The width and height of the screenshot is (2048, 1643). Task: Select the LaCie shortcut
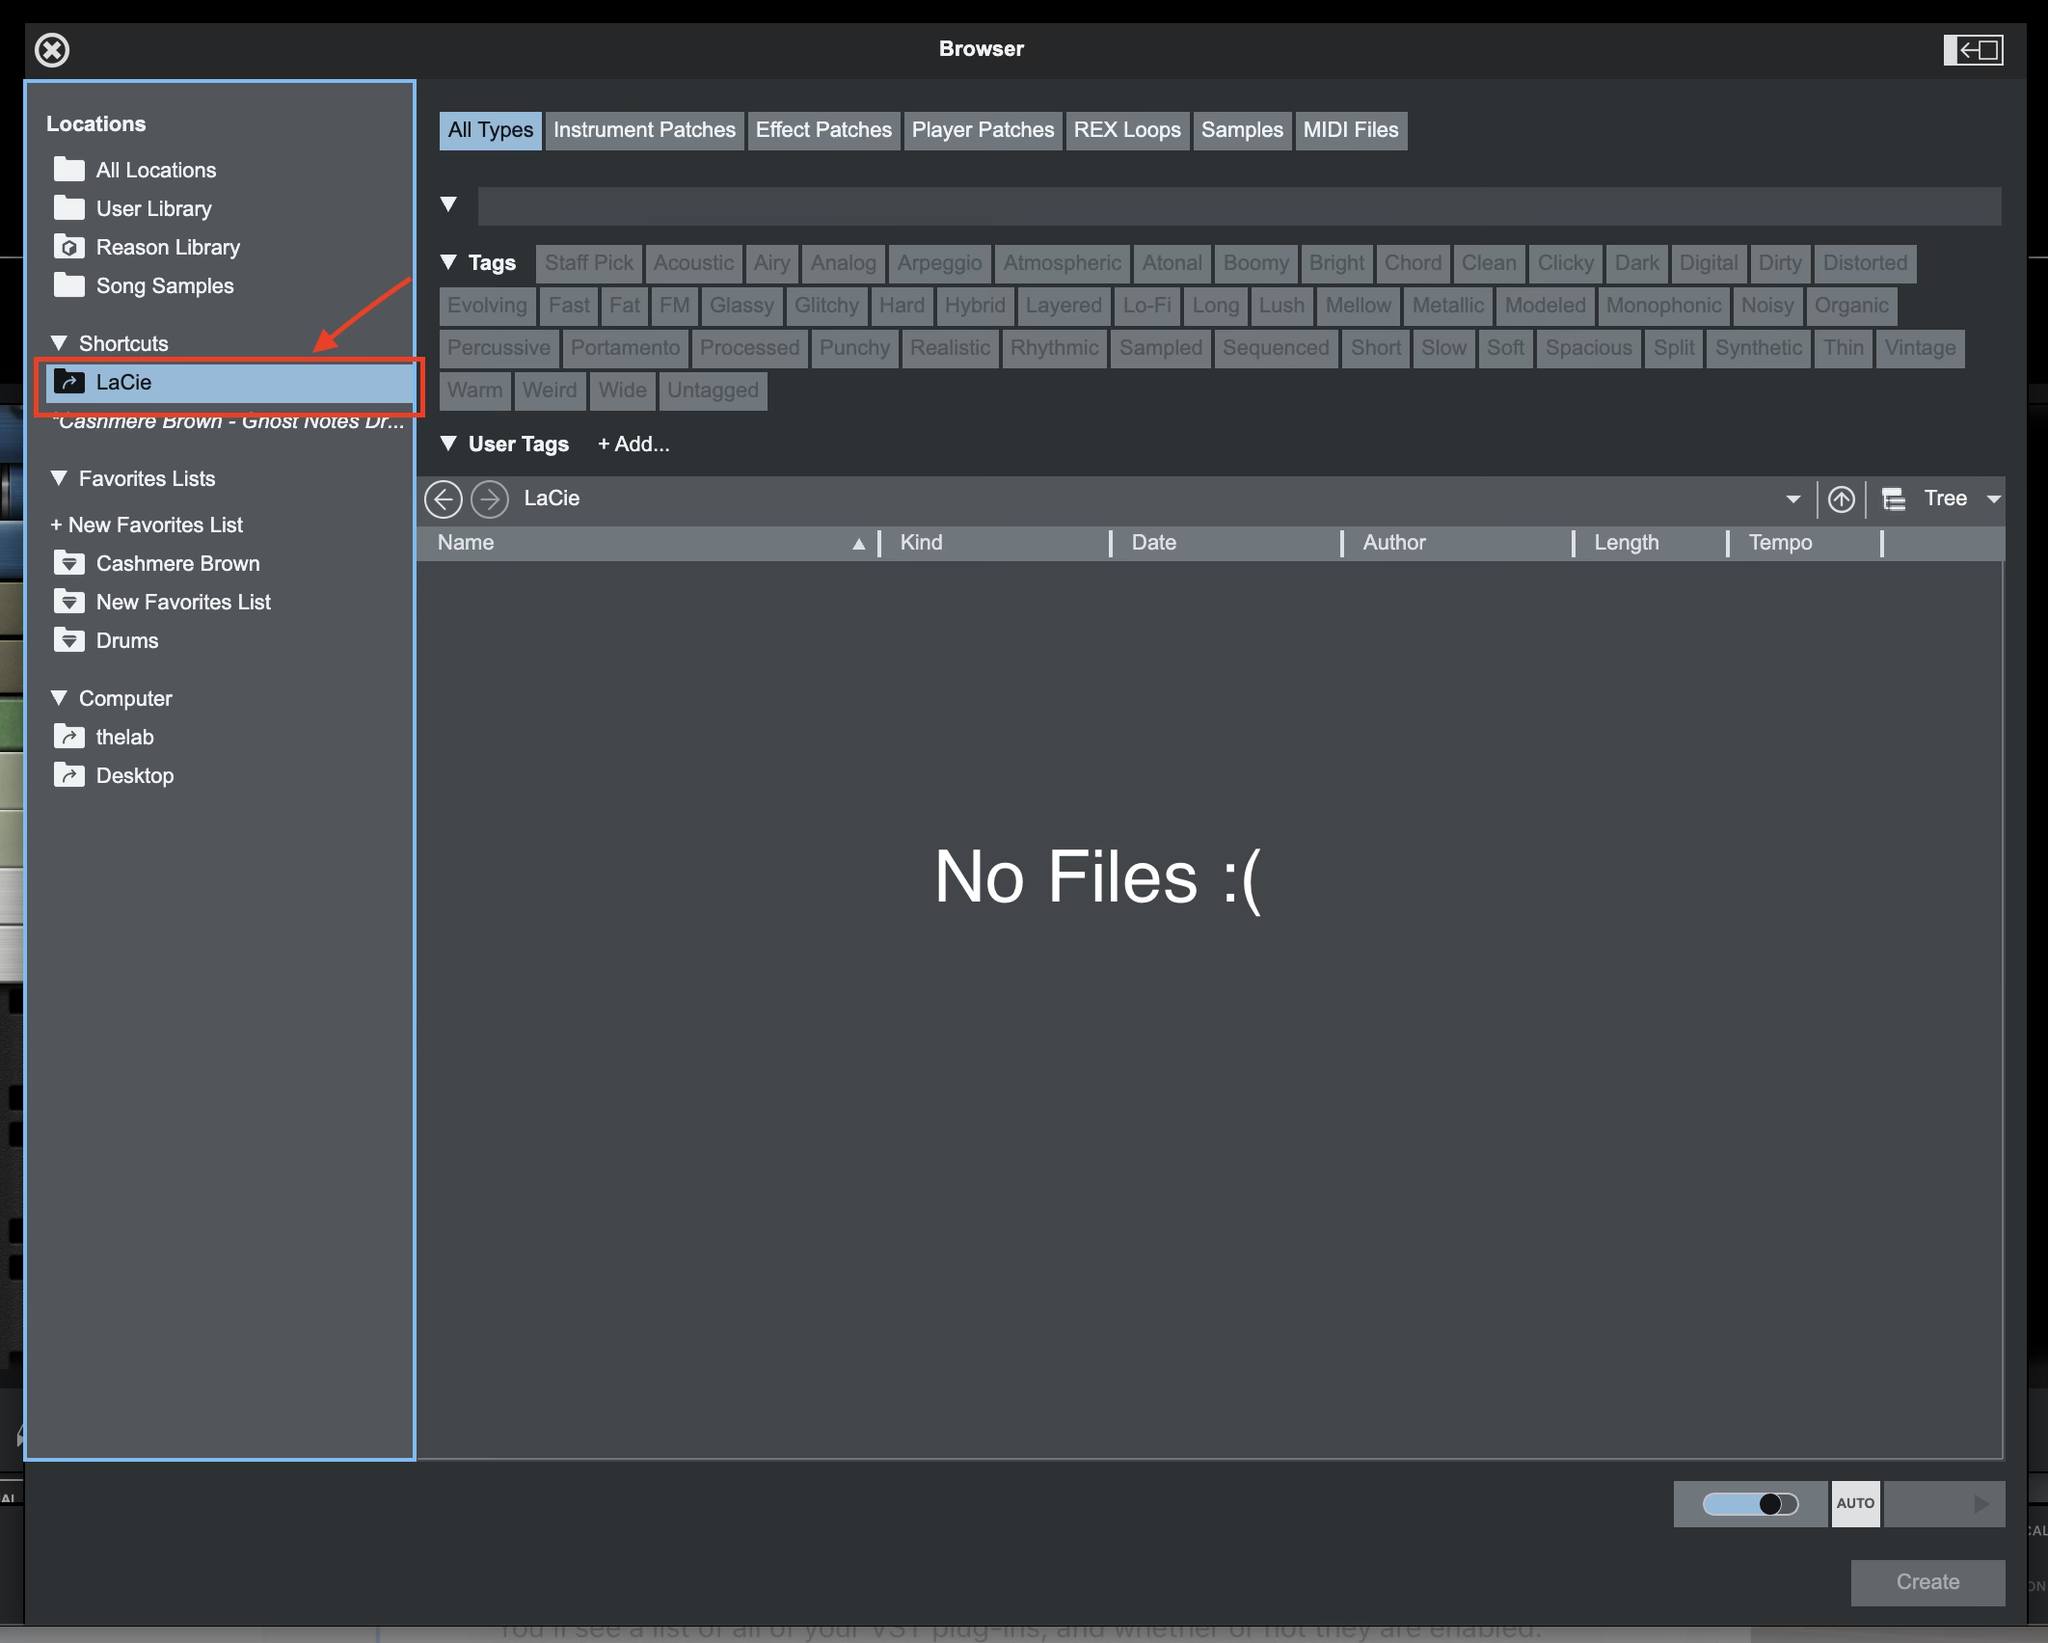230,382
